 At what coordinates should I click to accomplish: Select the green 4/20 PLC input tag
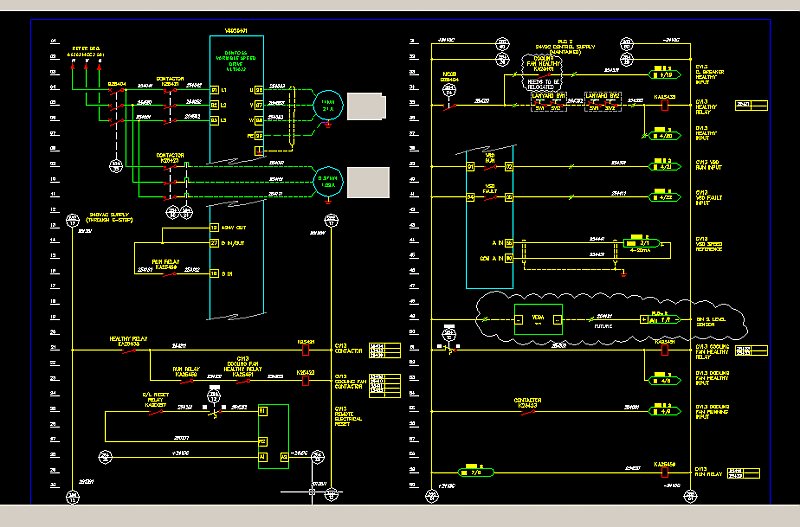(x=663, y=134)
